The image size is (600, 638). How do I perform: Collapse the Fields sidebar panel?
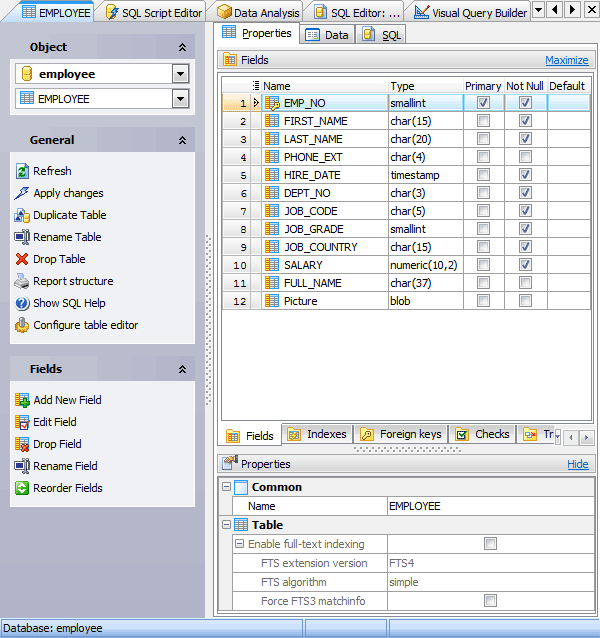[183, 369]
